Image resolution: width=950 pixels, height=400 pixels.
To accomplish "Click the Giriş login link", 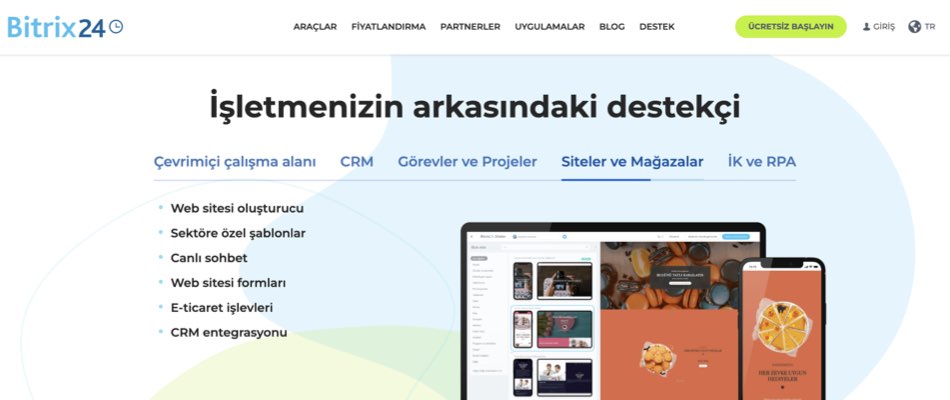I will (884, 27).
